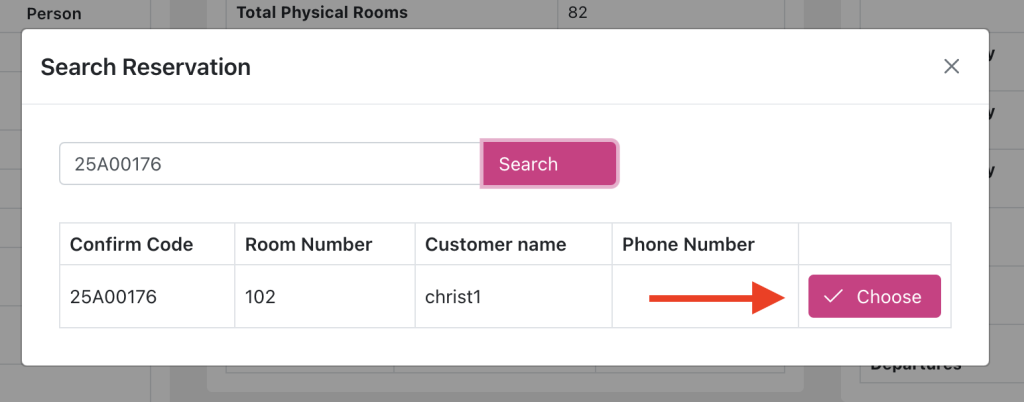Click the 82 rooms value
Screen dimensions: 1024x402
(x=577, y=13)
